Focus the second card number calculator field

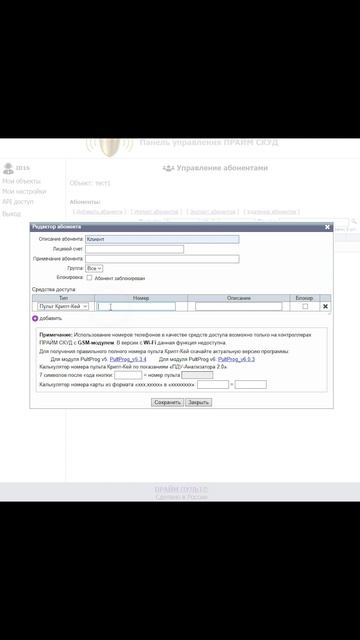click(251, 384)
